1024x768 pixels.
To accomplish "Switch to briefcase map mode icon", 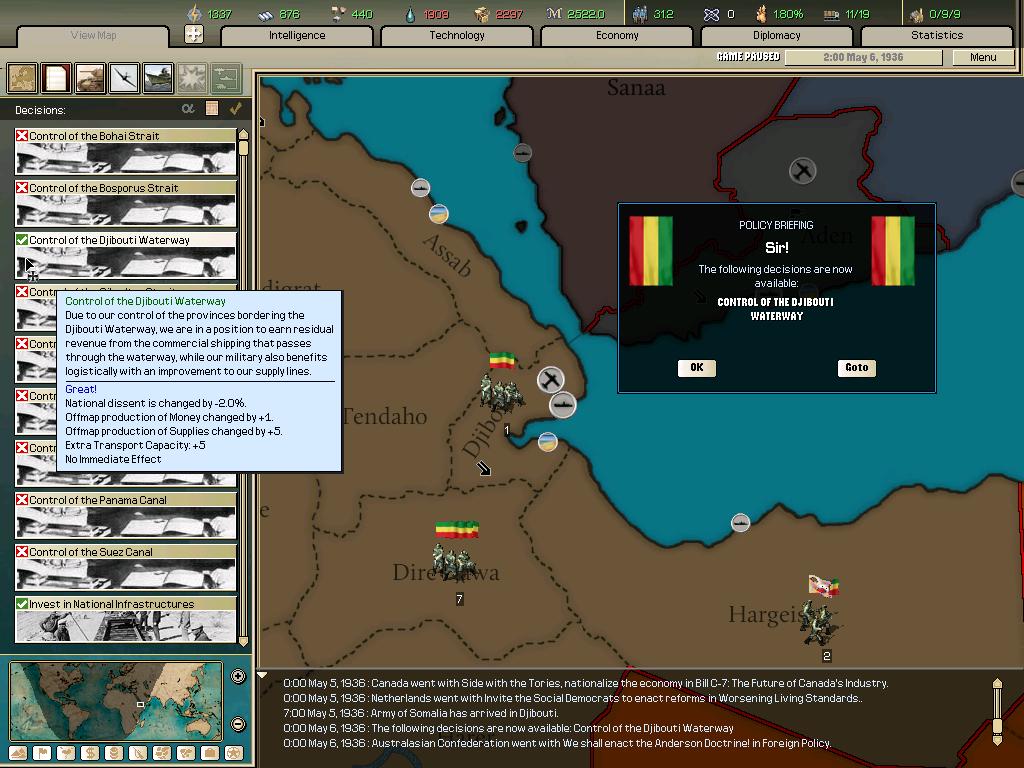I will [x=210, y=753].
